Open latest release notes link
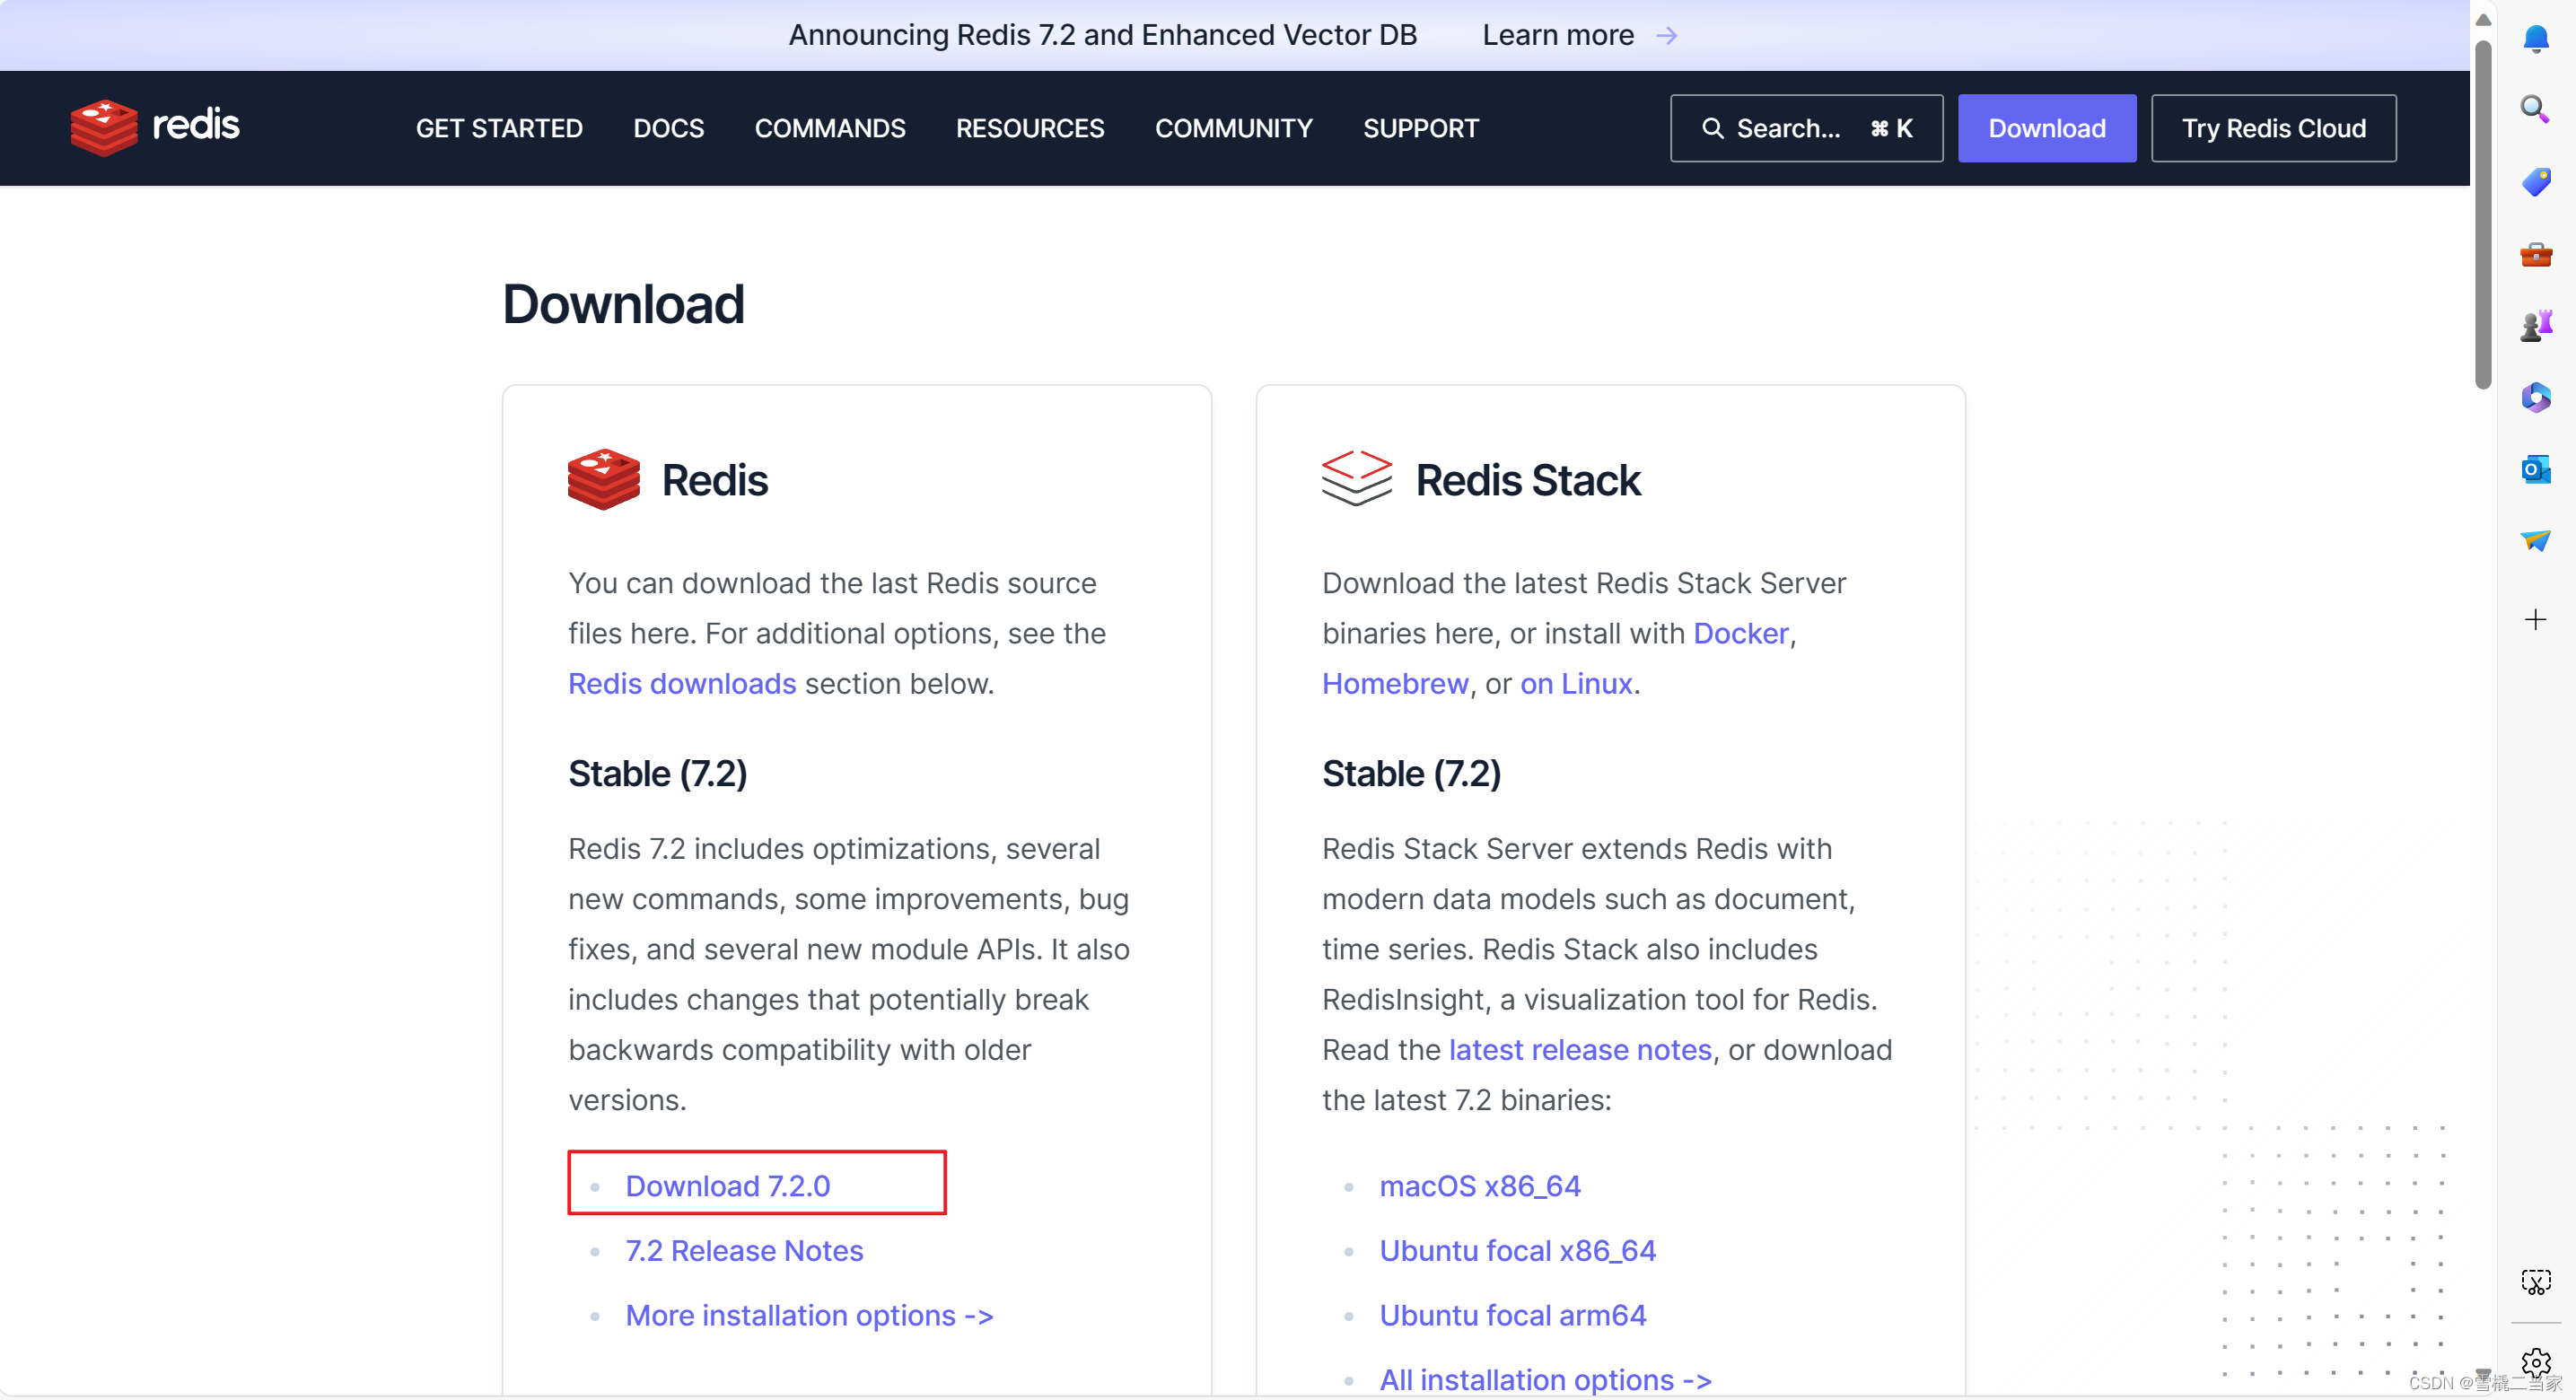Image resolution: width=2576 pixels, height=1400 pixels. (x=1580, y=1049)
